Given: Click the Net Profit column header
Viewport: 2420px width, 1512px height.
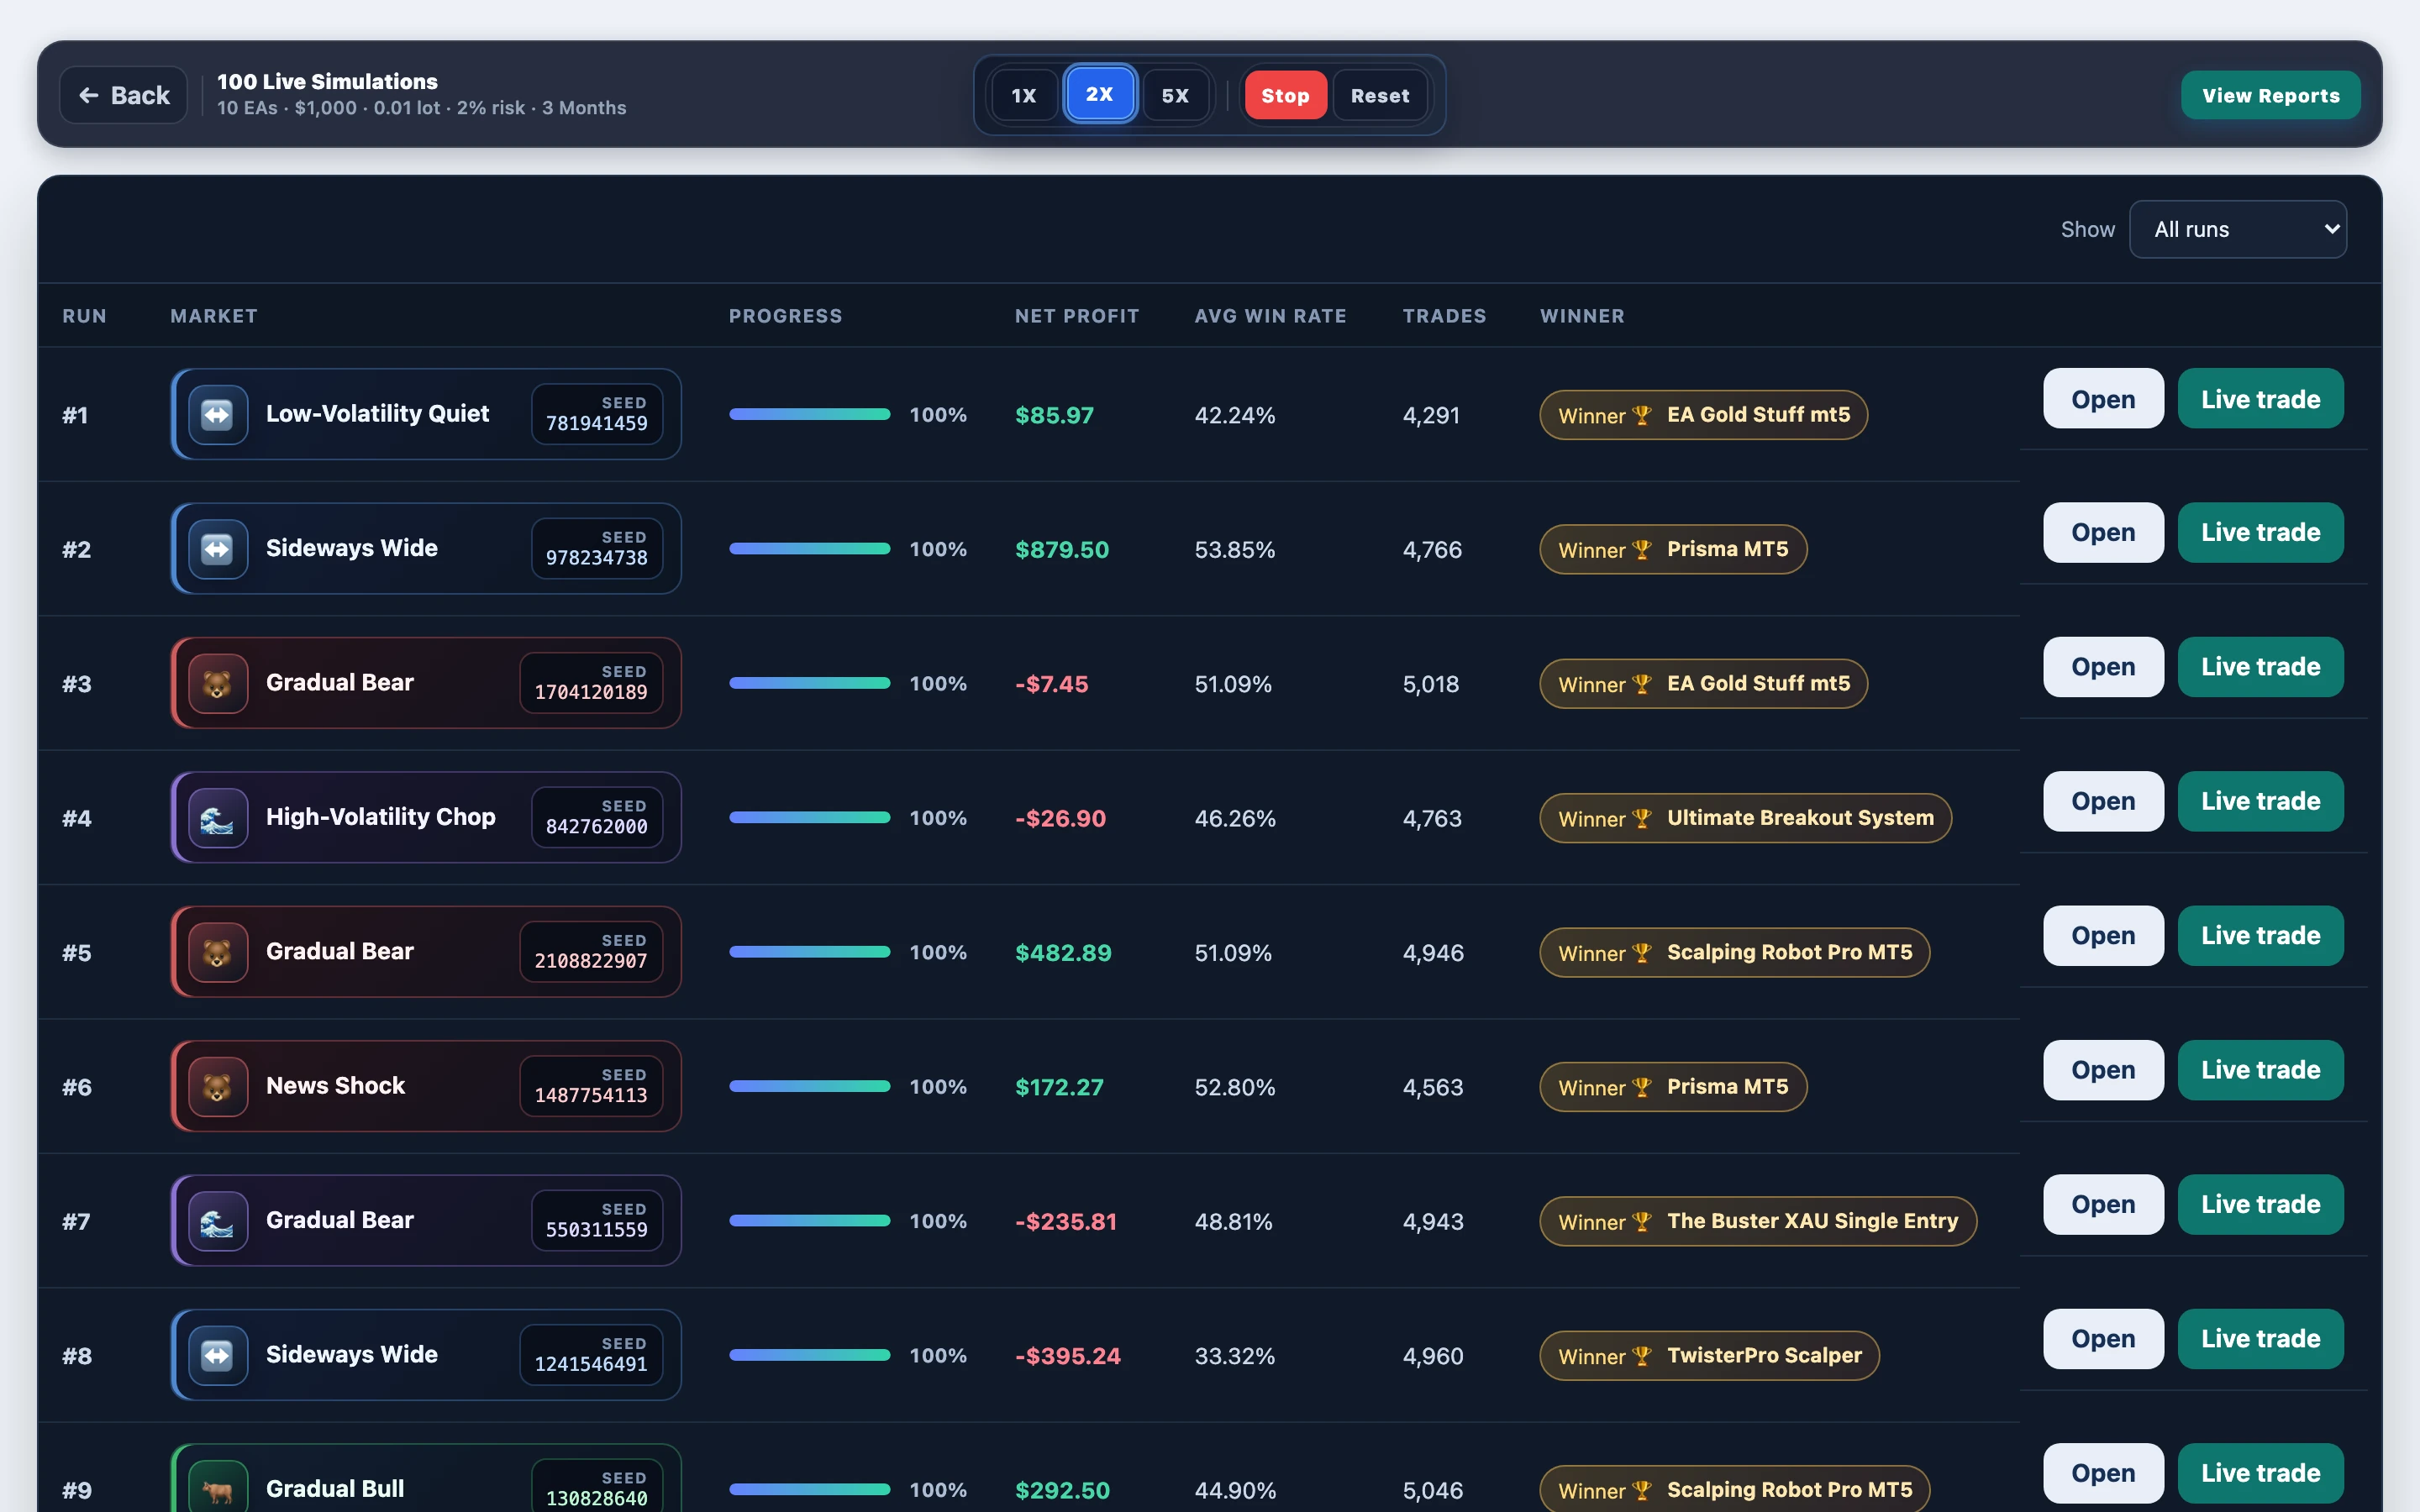Looking at the screenshot, I should point(1077,316).
